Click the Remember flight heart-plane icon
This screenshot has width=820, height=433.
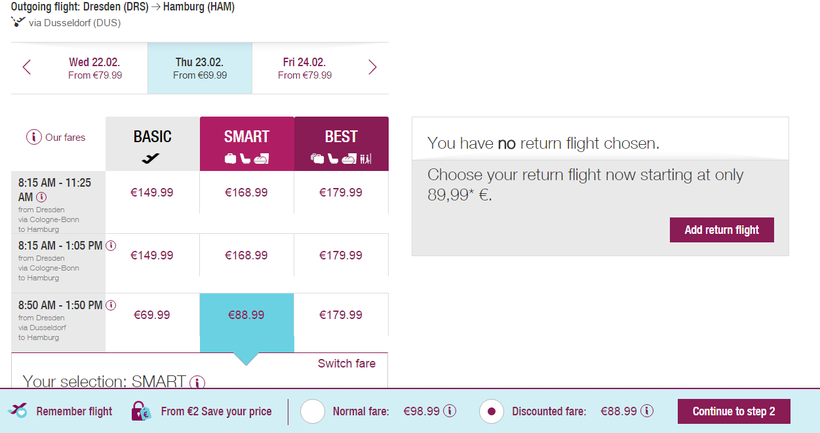[x=18, y=411]
